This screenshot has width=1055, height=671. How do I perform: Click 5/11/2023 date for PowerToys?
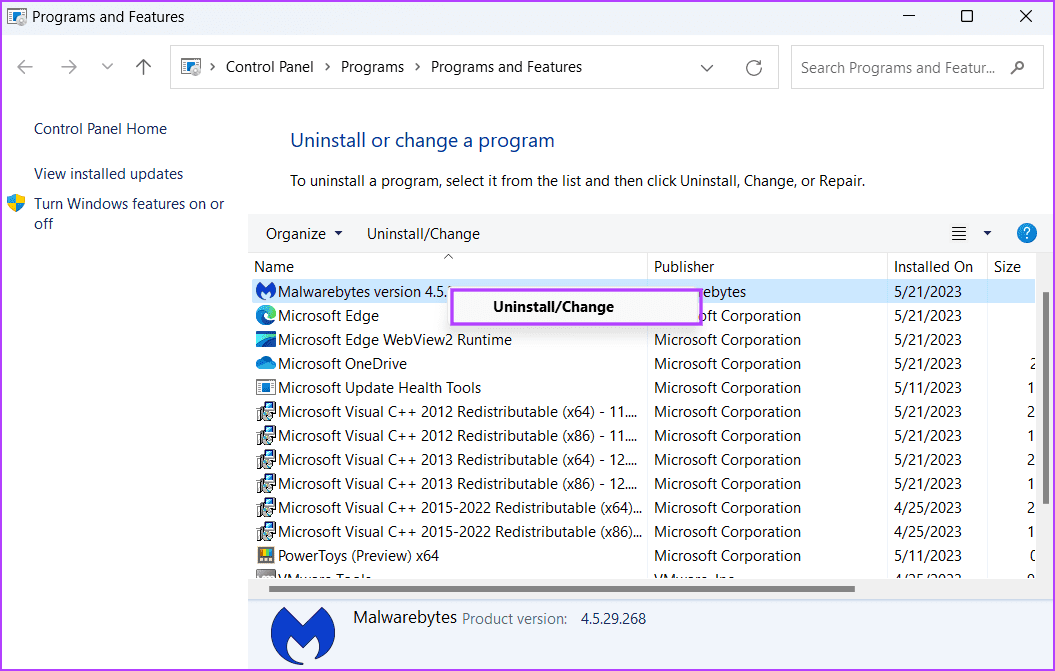(927, 556)
